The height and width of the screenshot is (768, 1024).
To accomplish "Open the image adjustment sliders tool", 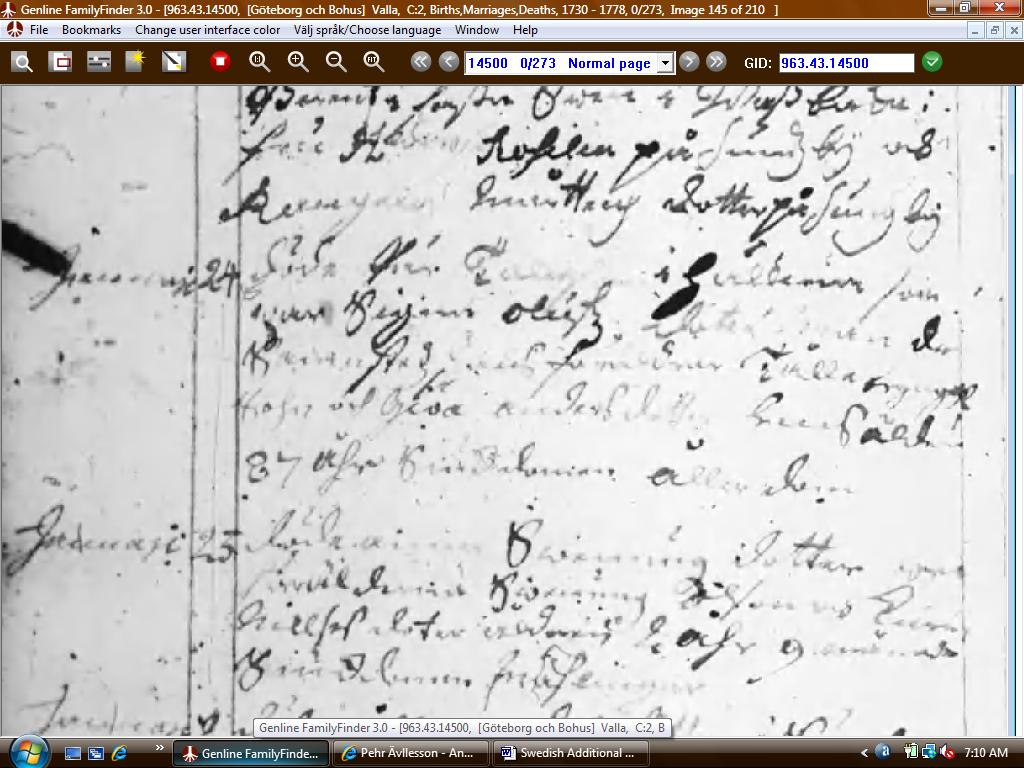I will tap(99, 63).
